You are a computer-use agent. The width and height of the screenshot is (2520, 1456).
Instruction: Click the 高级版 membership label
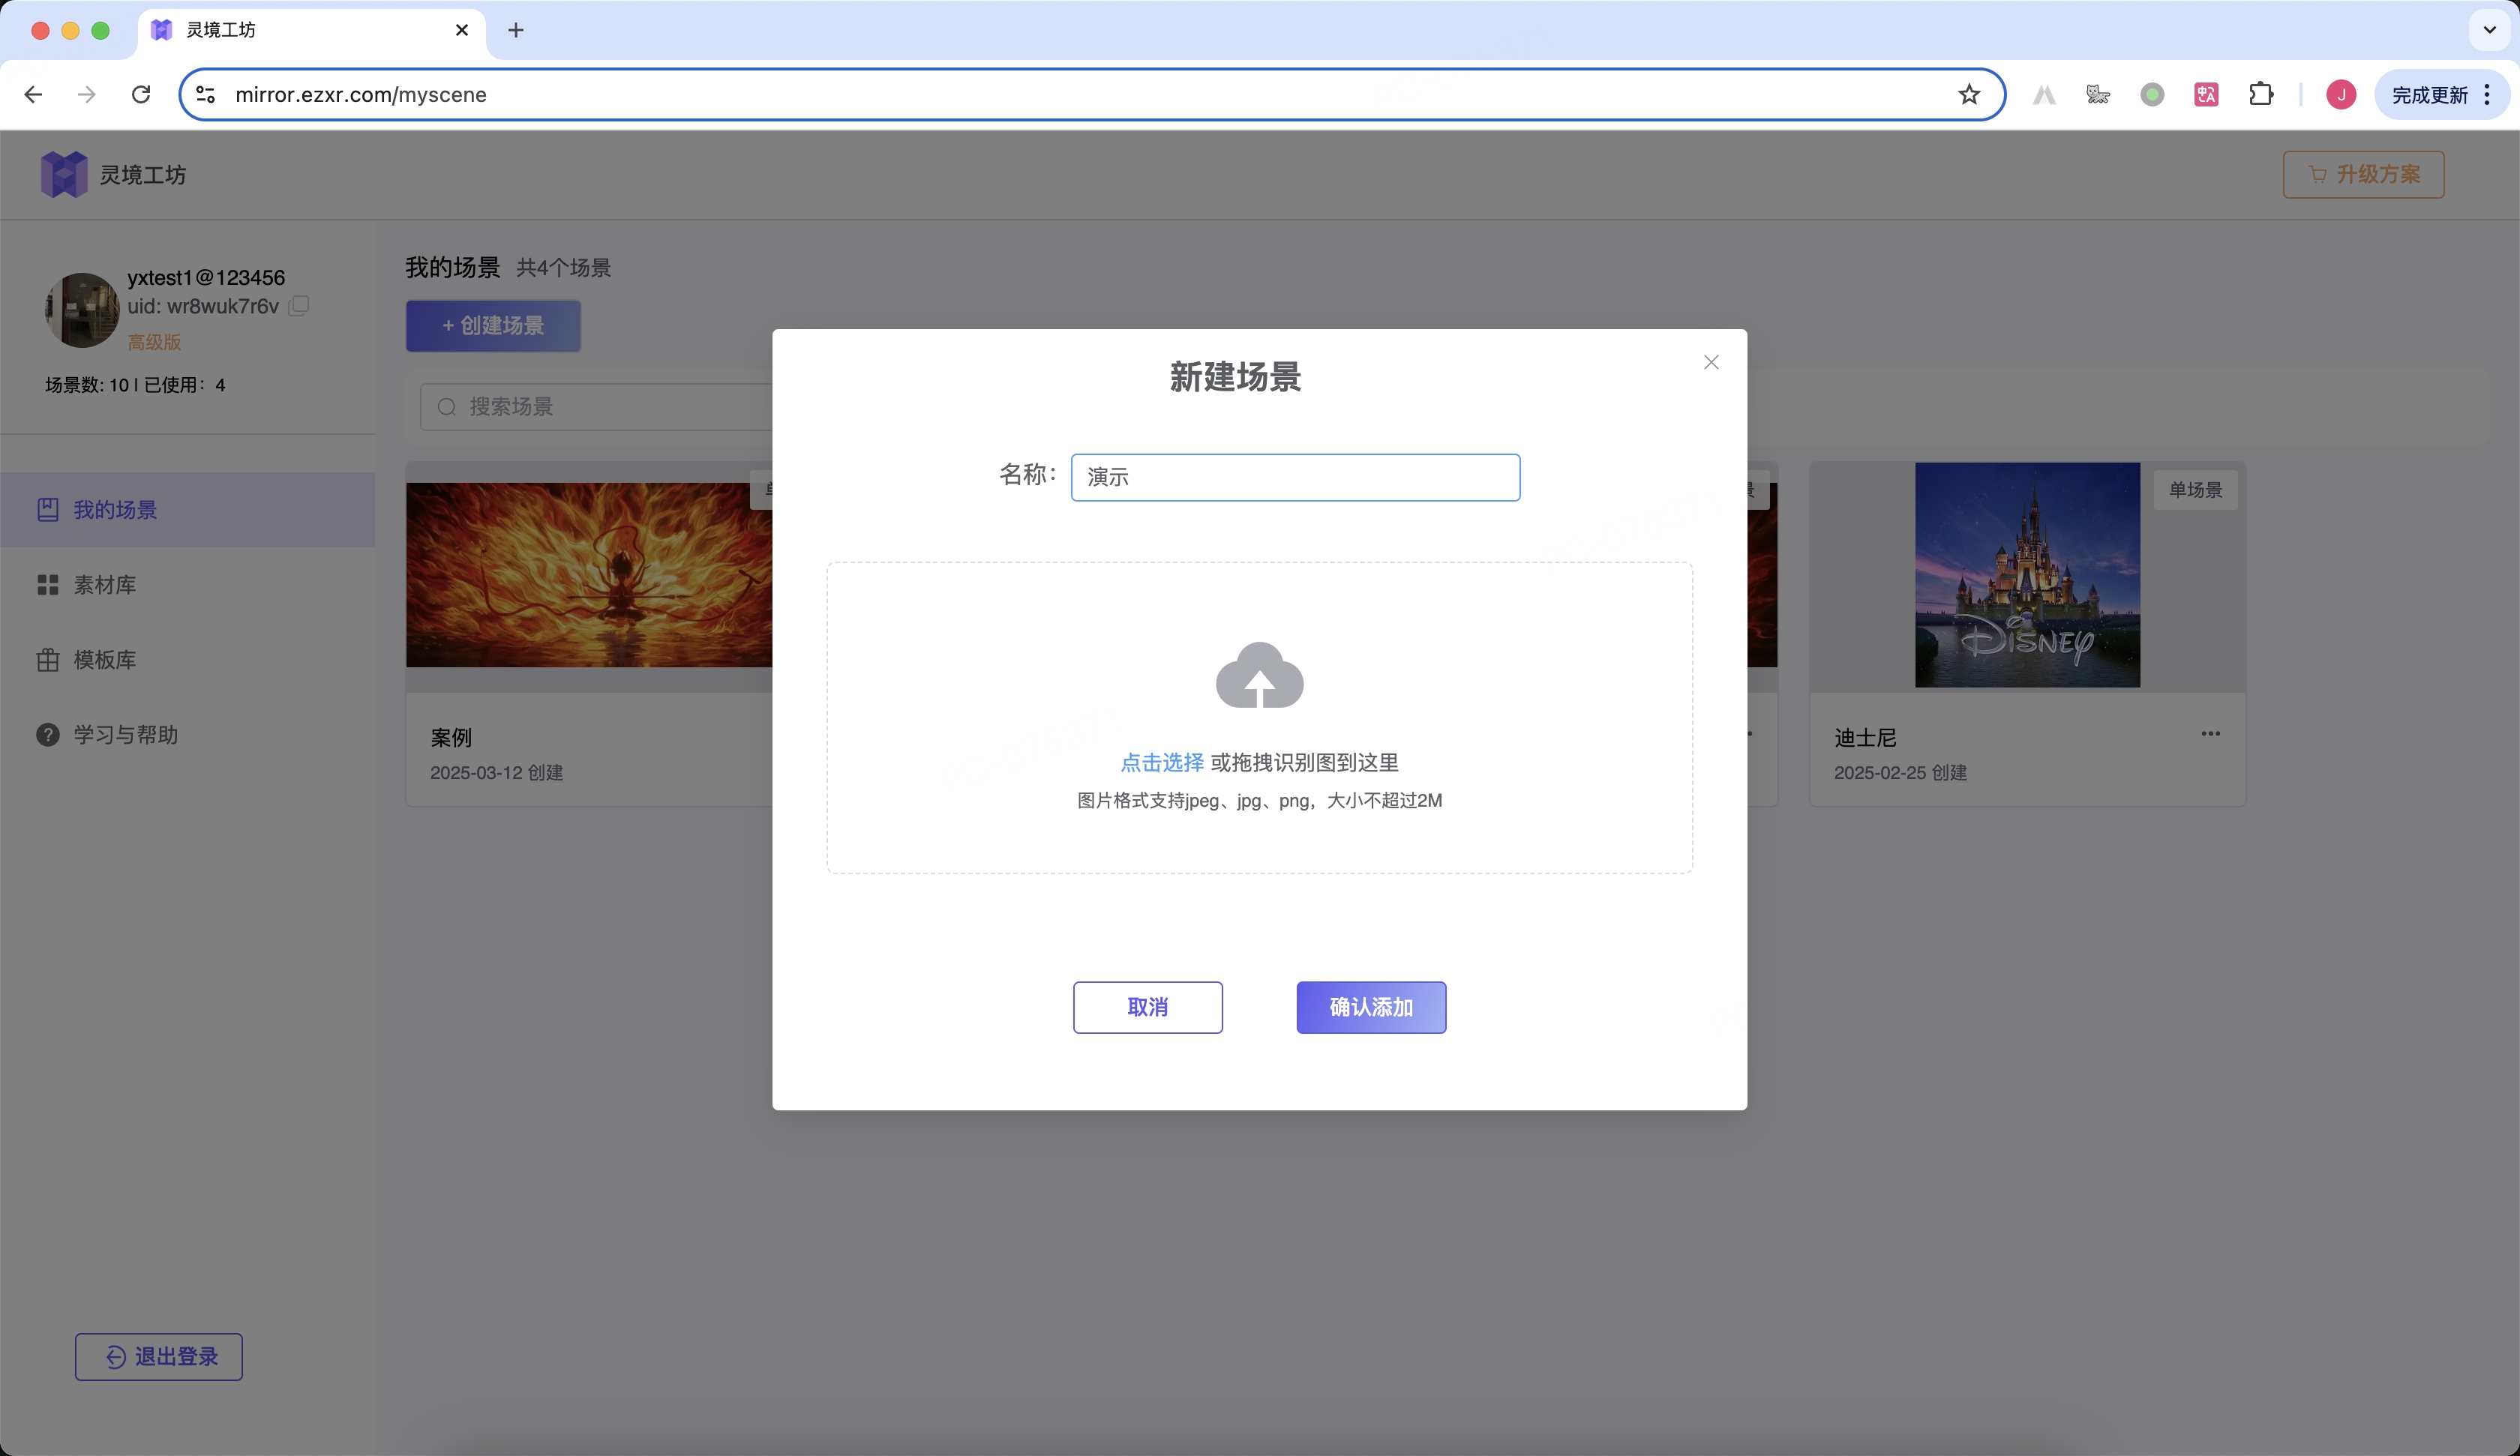click(x=154, y=342)
